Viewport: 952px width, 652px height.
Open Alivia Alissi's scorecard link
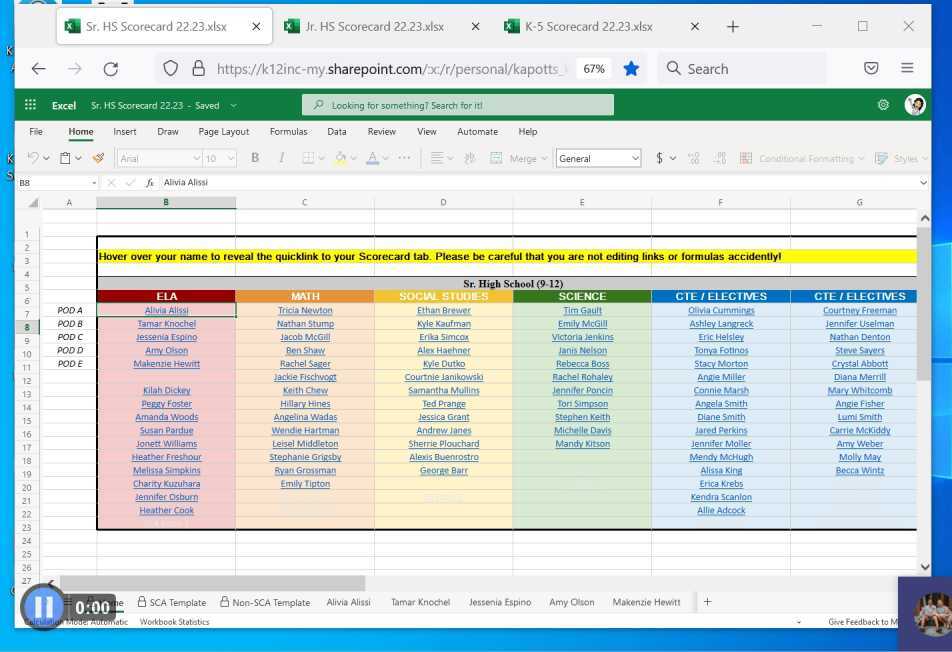point(166,310)
